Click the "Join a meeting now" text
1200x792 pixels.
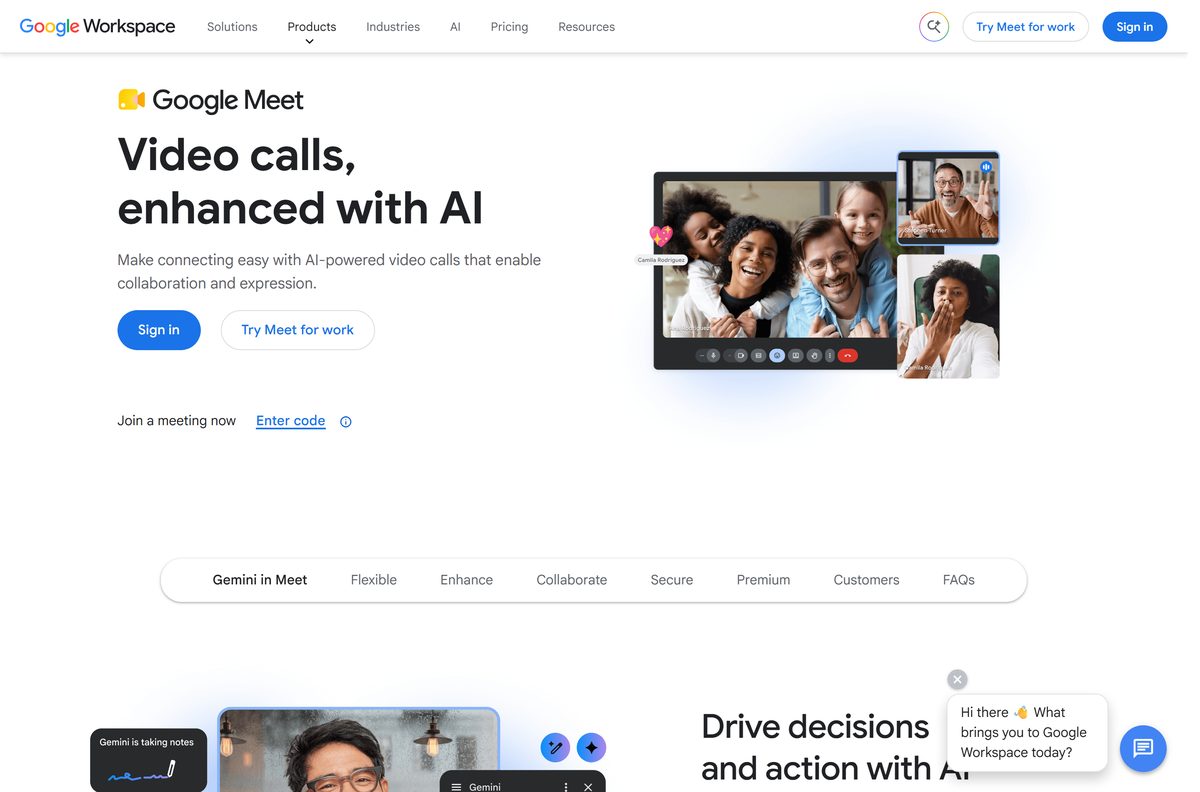click(177, 421)
